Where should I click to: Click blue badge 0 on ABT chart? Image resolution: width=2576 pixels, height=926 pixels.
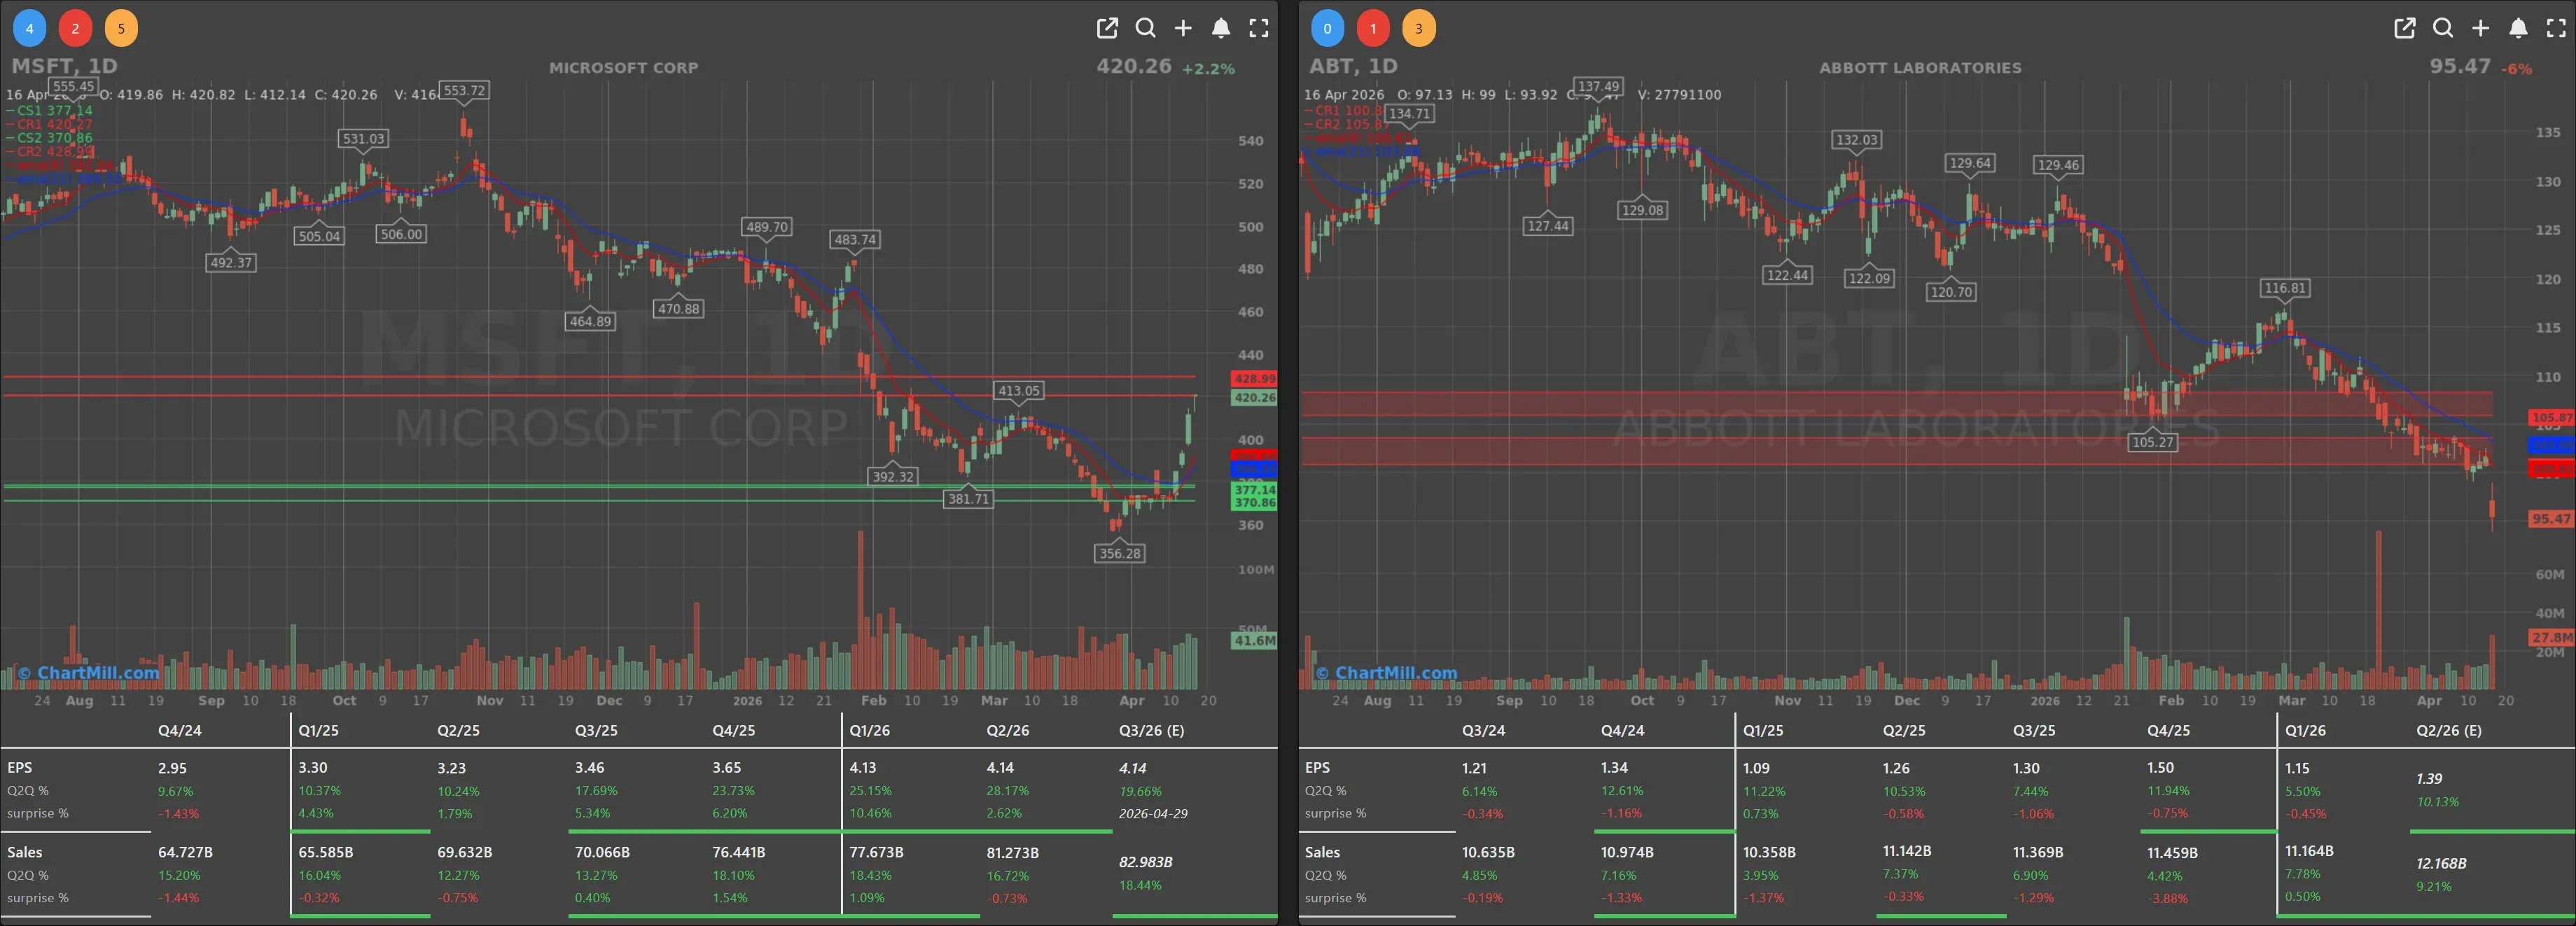(x=1327, y=28)
